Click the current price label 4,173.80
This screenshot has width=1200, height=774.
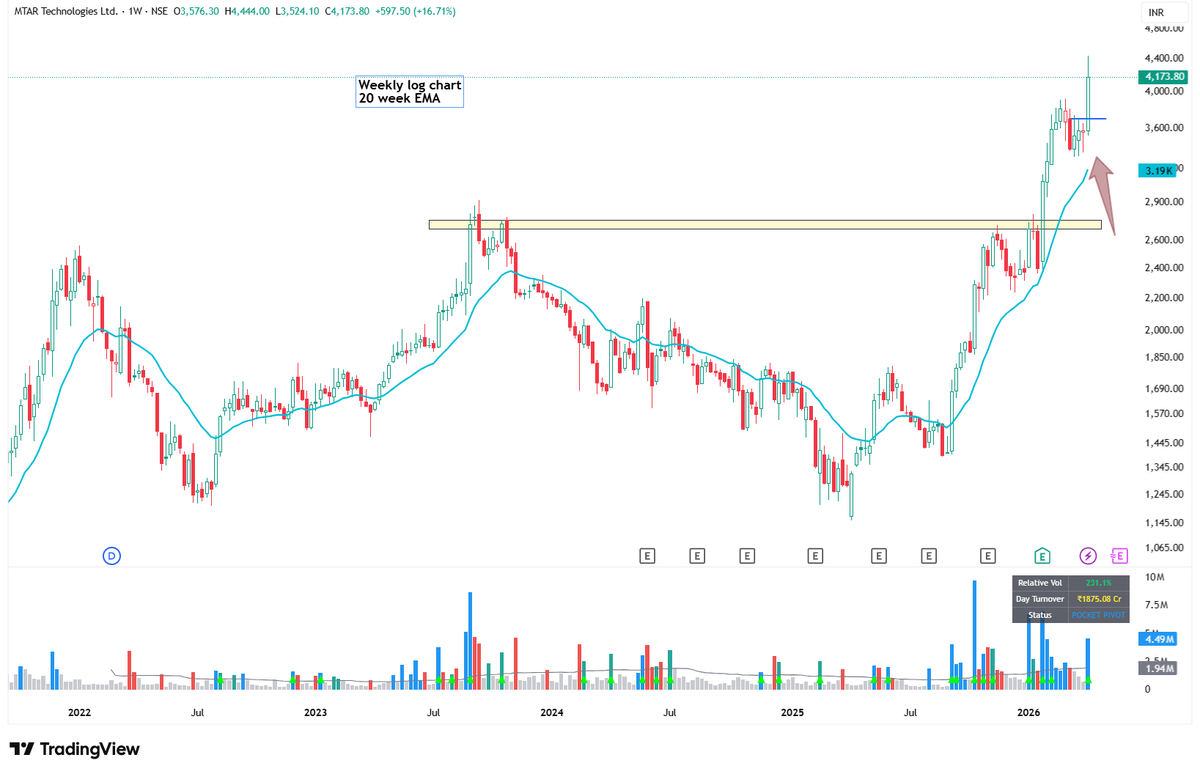[x=1164, y=77]
